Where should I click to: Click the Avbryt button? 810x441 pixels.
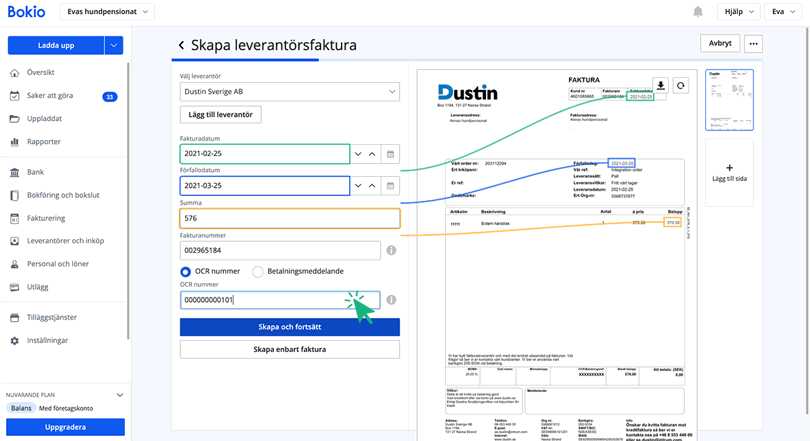click(x=720, y=43)
